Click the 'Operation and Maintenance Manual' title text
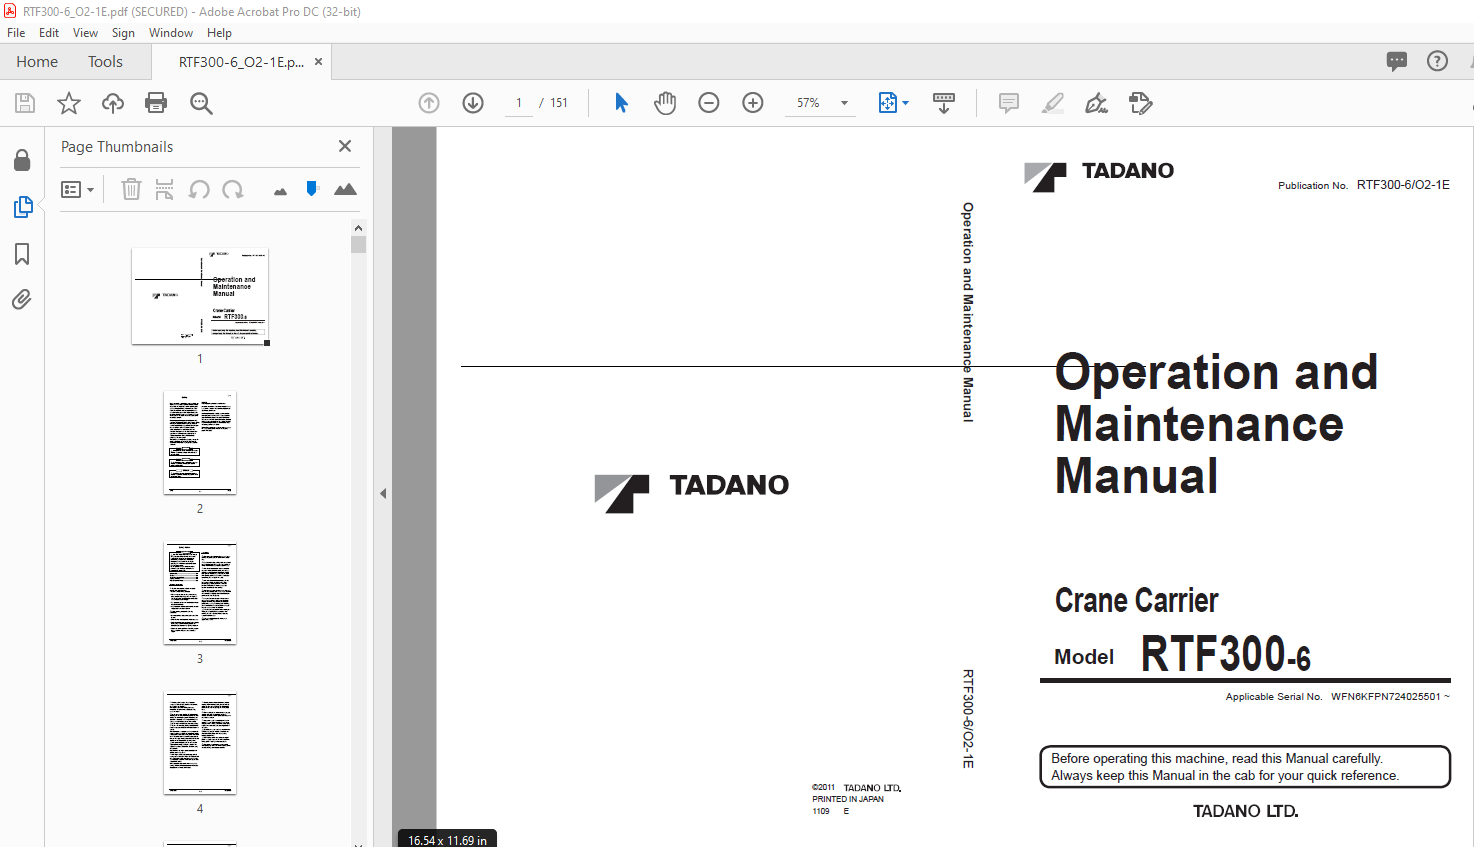 (x=1216, y=424)
